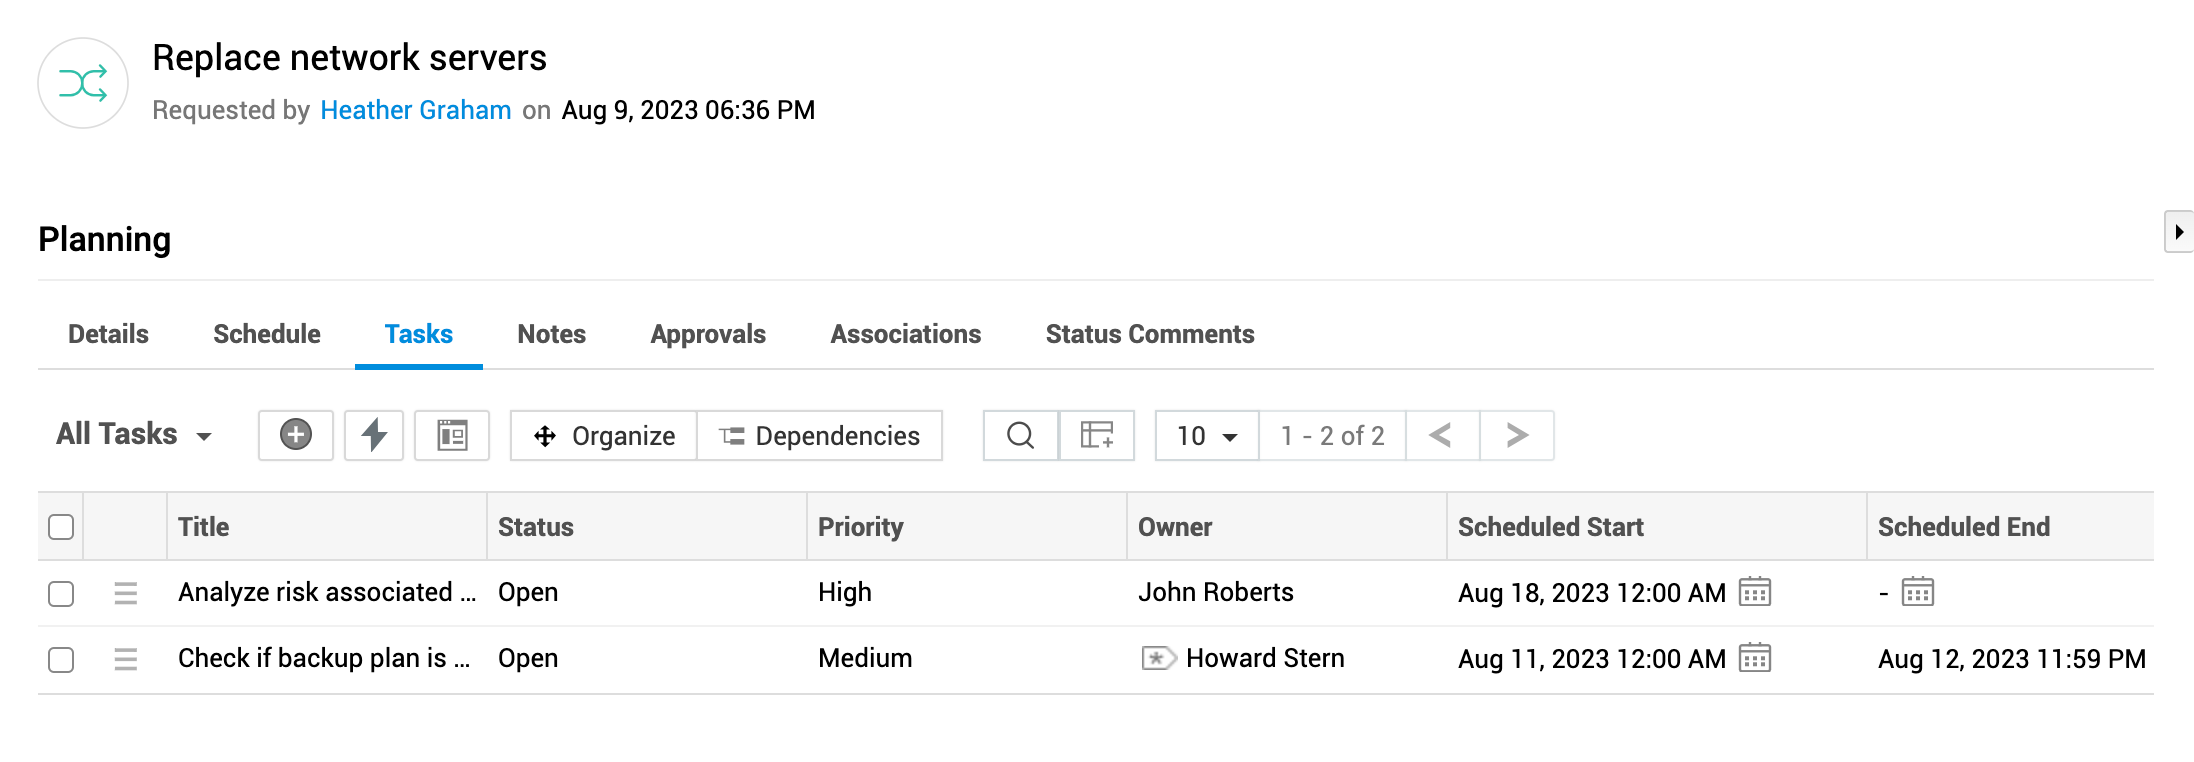Screen dimensions: 2194x762
Task: Toggle the select all tasks checkbox
Action: [x=61, y=527]
